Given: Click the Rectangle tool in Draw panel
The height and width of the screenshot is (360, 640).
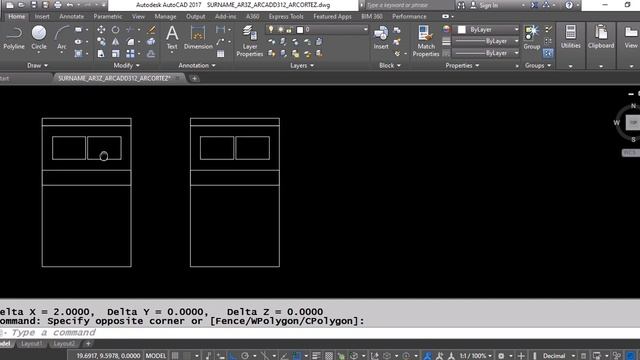Looking at the screenshot, I should (x=78, y=30).
